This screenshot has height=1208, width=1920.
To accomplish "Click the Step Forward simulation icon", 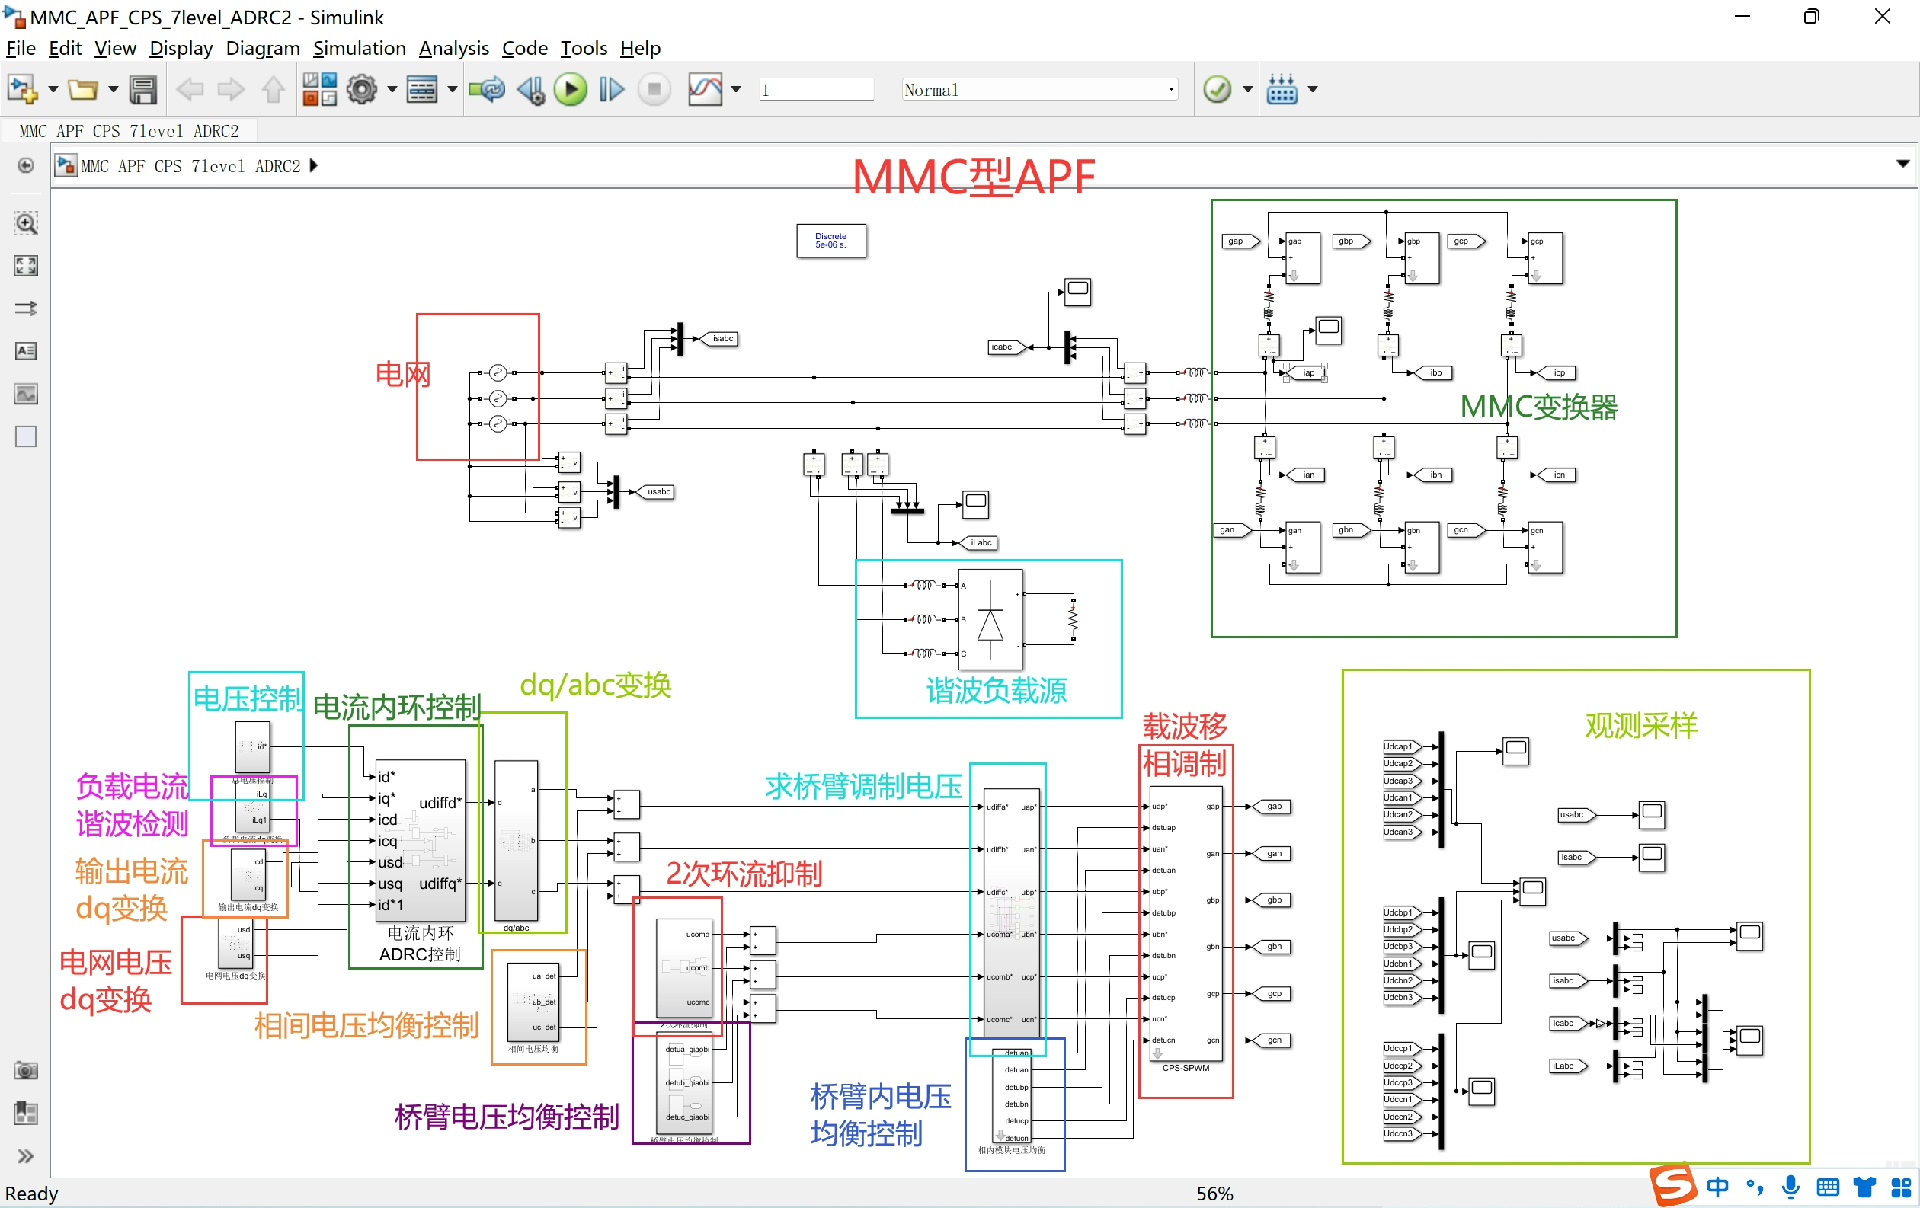I will coord(611,89).
